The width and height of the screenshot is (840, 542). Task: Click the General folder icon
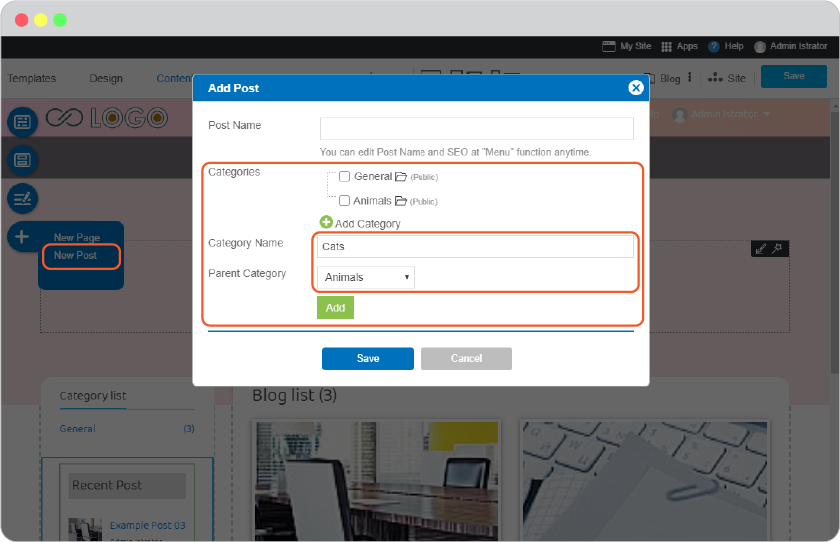(401, 176)
